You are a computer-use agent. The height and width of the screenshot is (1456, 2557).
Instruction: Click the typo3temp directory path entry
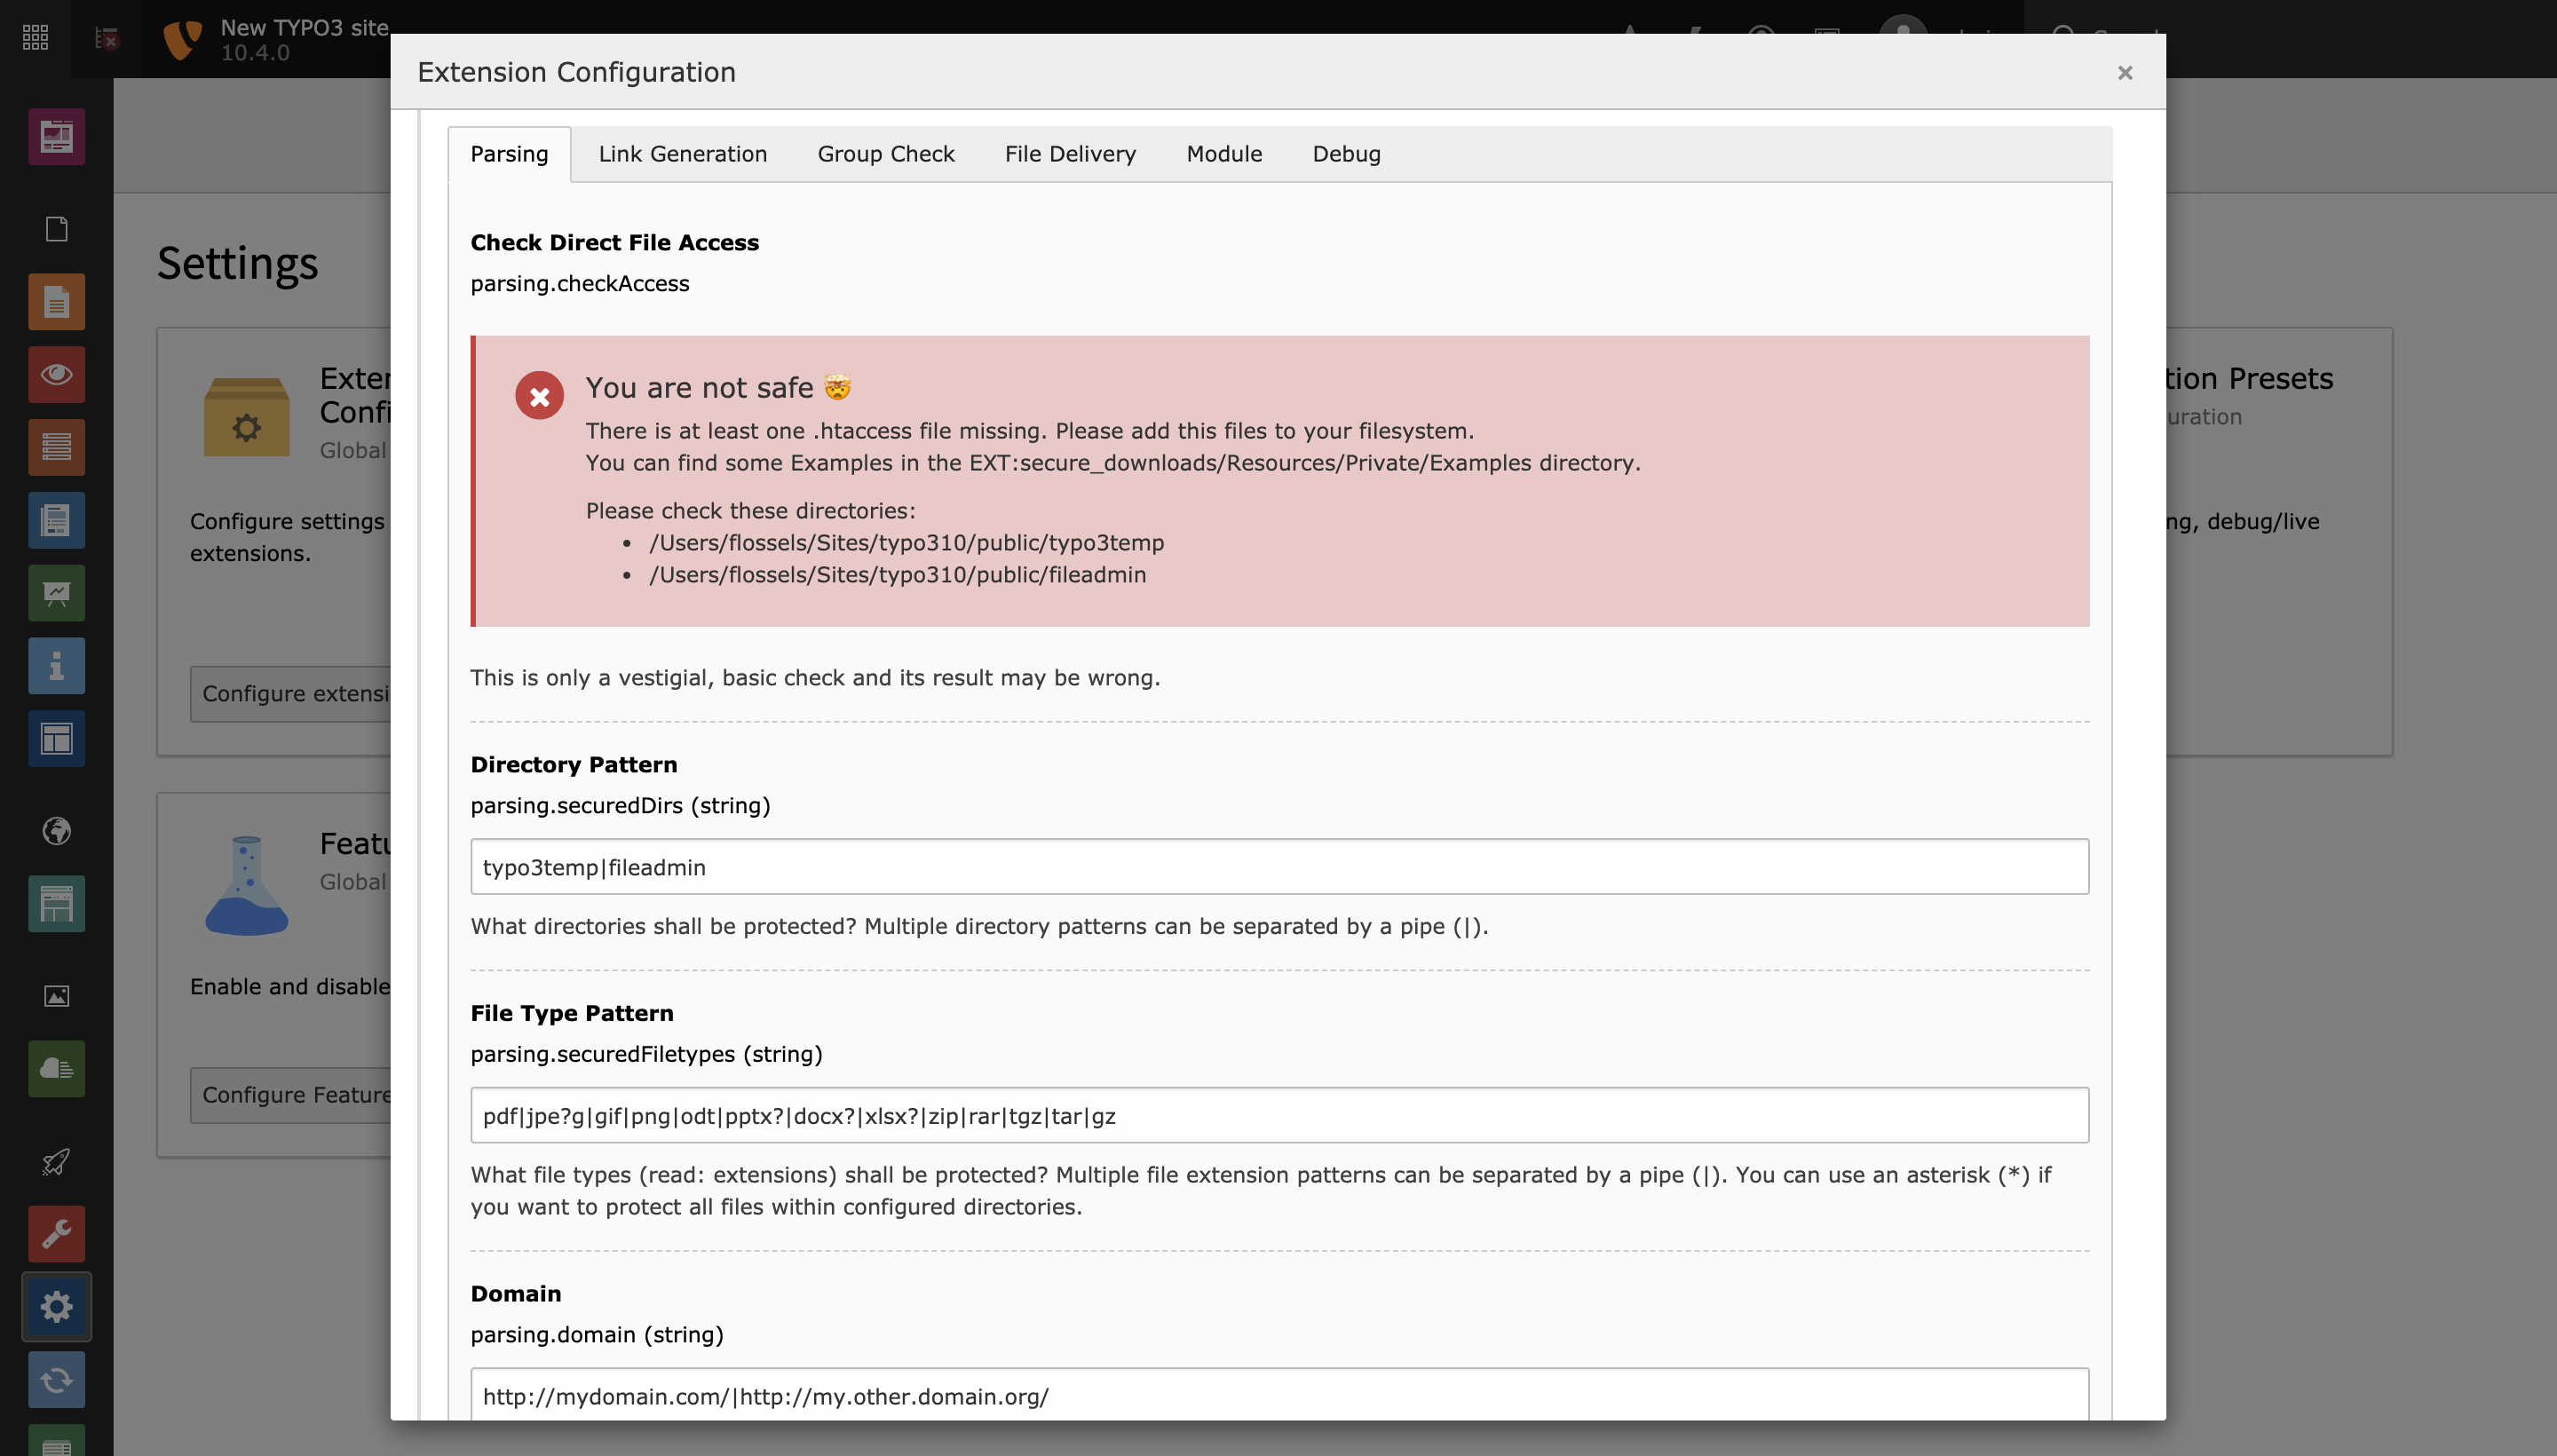[906, 543]
